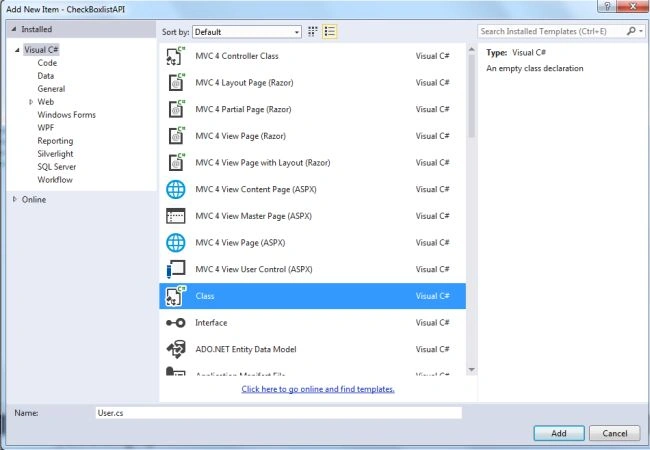This screenshot has height=450, width=650.
Task: Select the Reporting category
Action: pos(55,141)
